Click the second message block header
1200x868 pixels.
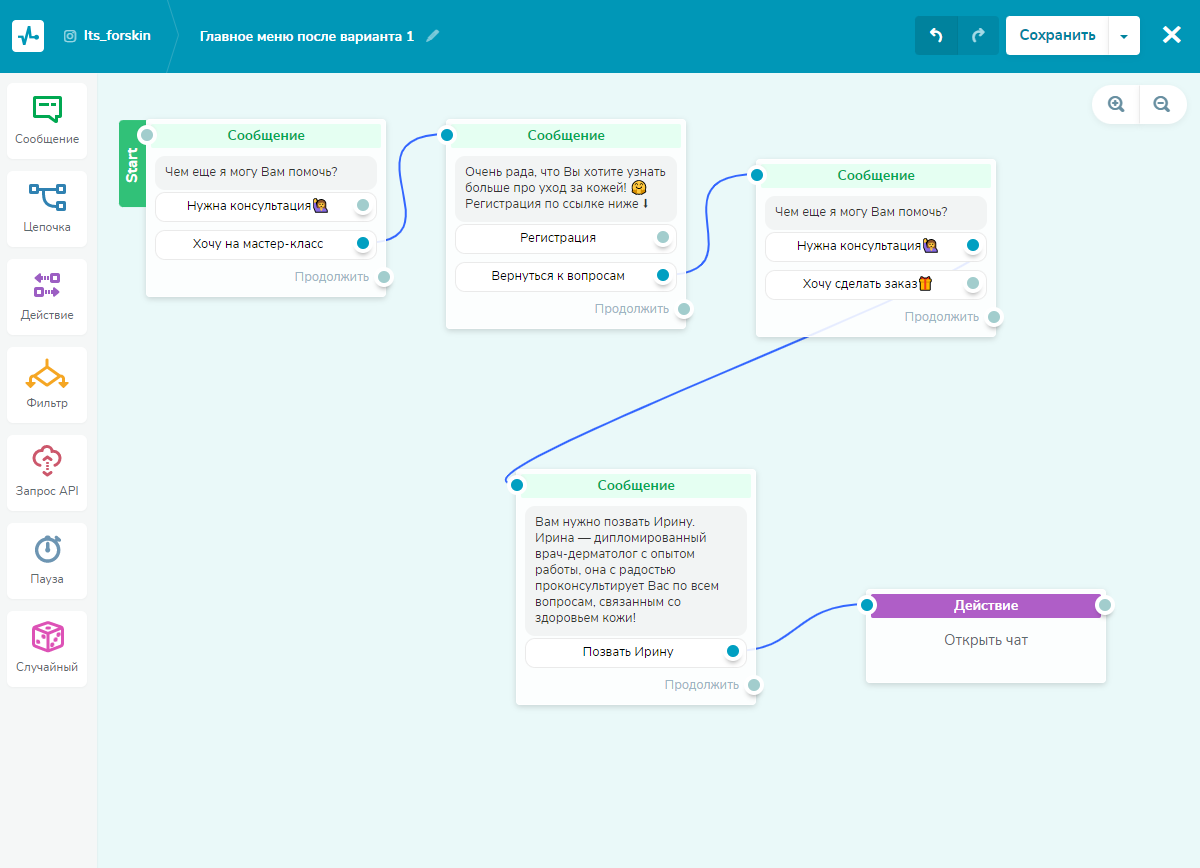(x=566, y=135)
